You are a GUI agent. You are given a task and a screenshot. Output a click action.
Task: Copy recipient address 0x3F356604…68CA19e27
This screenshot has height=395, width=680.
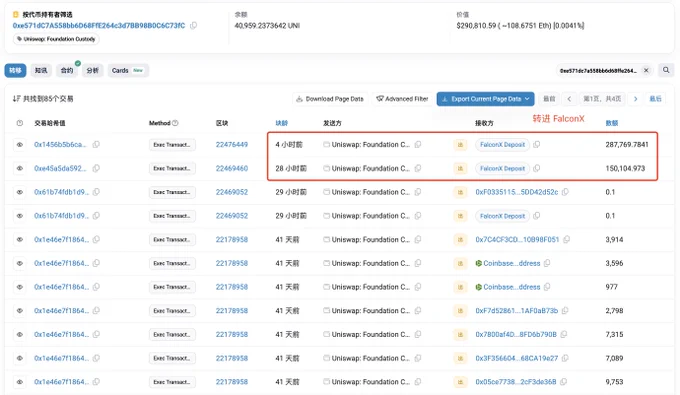[565, 358]
